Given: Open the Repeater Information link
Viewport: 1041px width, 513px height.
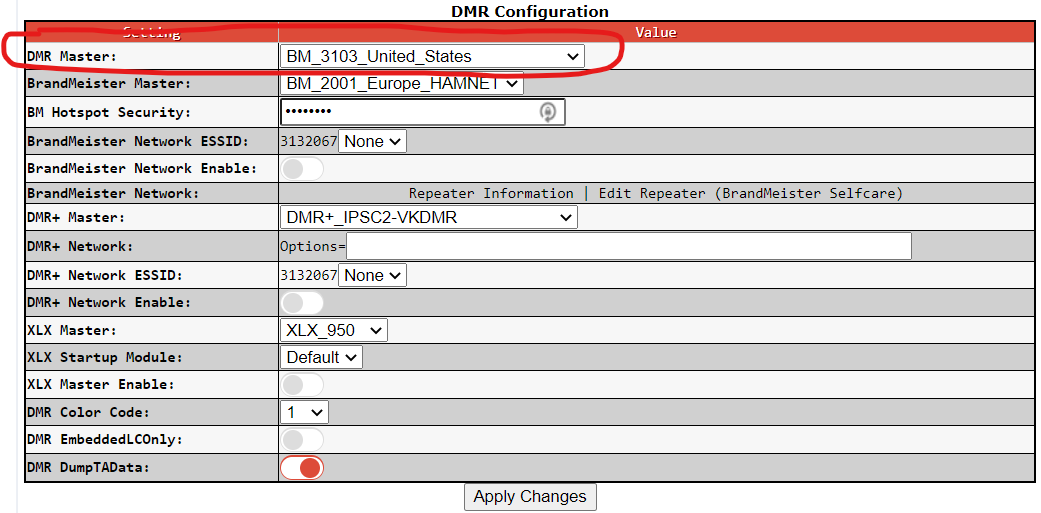Looking at the screenshot, I should click(491, 193).
